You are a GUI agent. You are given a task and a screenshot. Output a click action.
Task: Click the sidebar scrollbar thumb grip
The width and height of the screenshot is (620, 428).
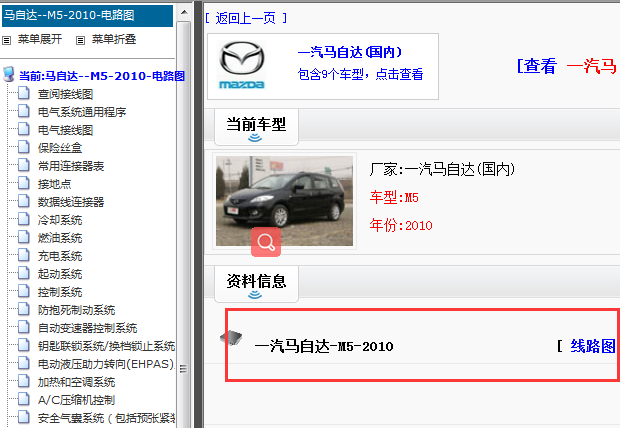[183, 369]
